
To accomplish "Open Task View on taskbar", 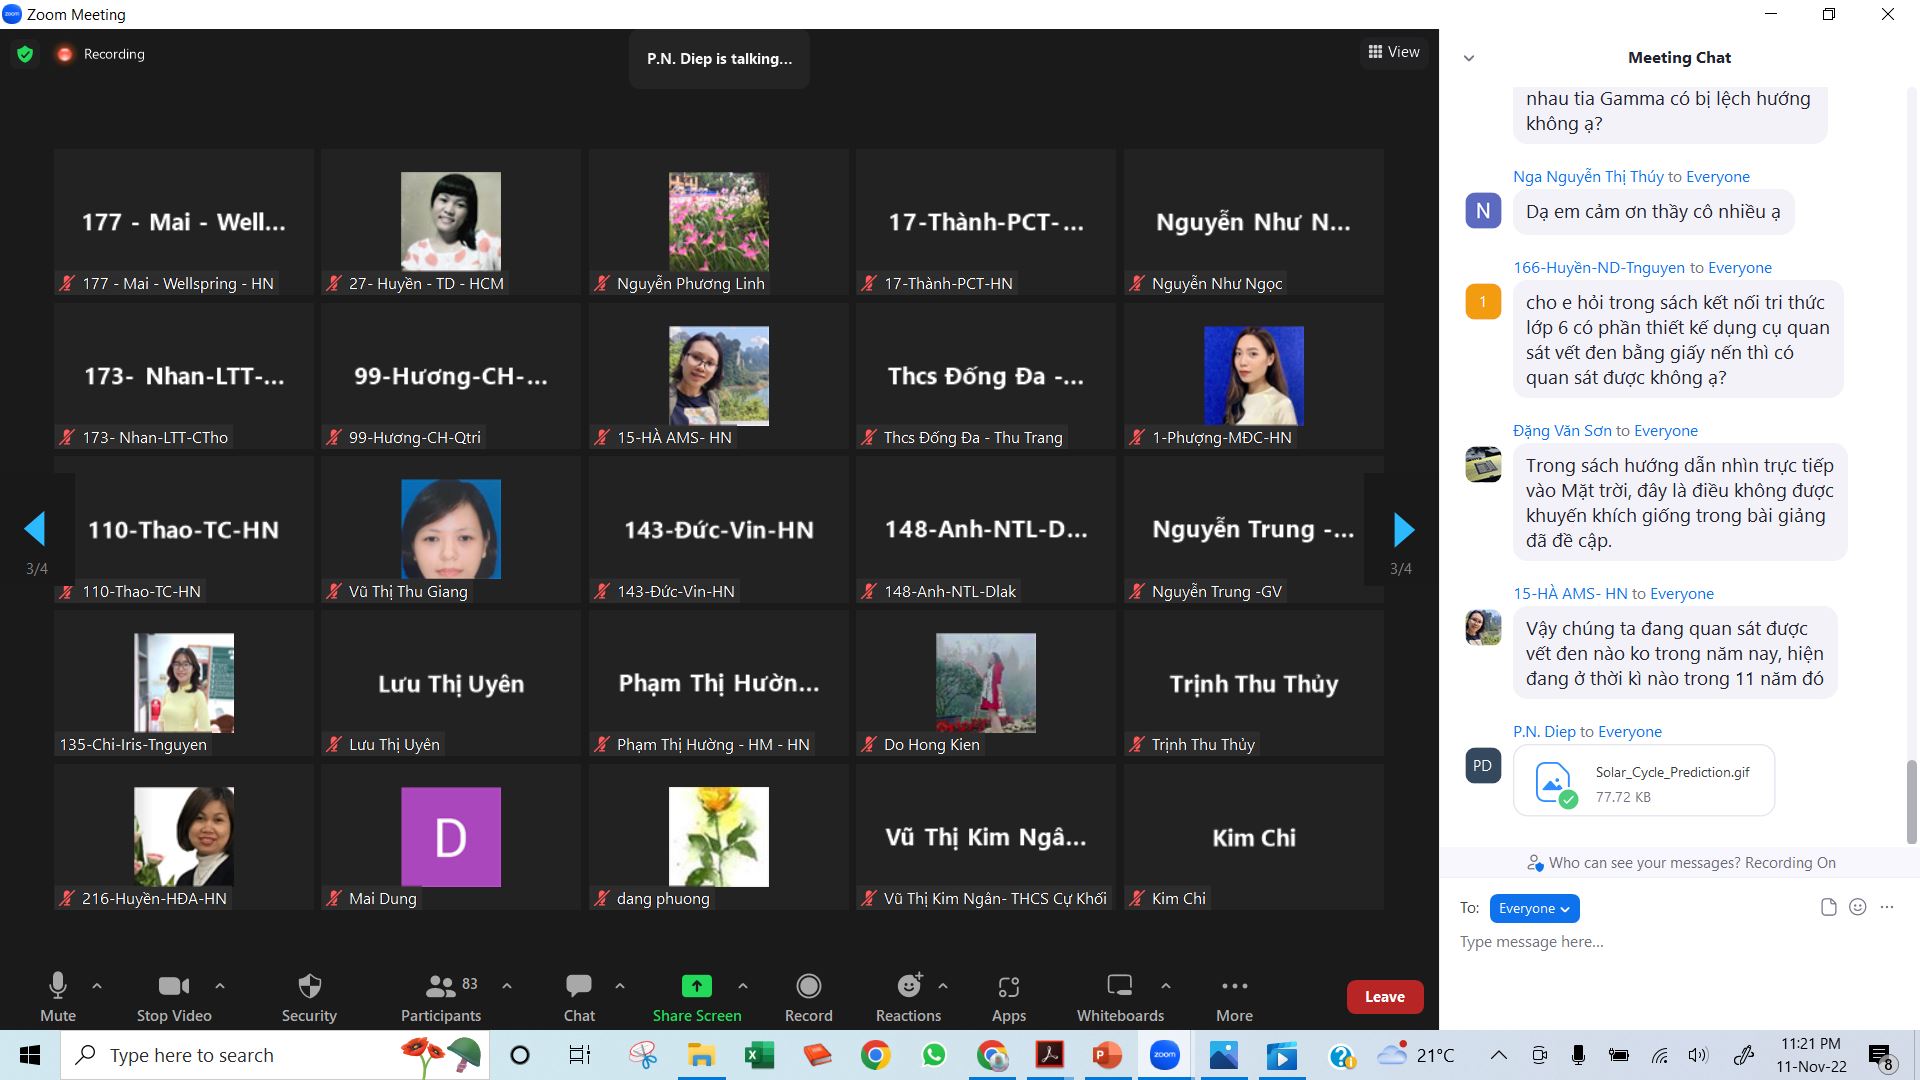I will point(579,1055).
